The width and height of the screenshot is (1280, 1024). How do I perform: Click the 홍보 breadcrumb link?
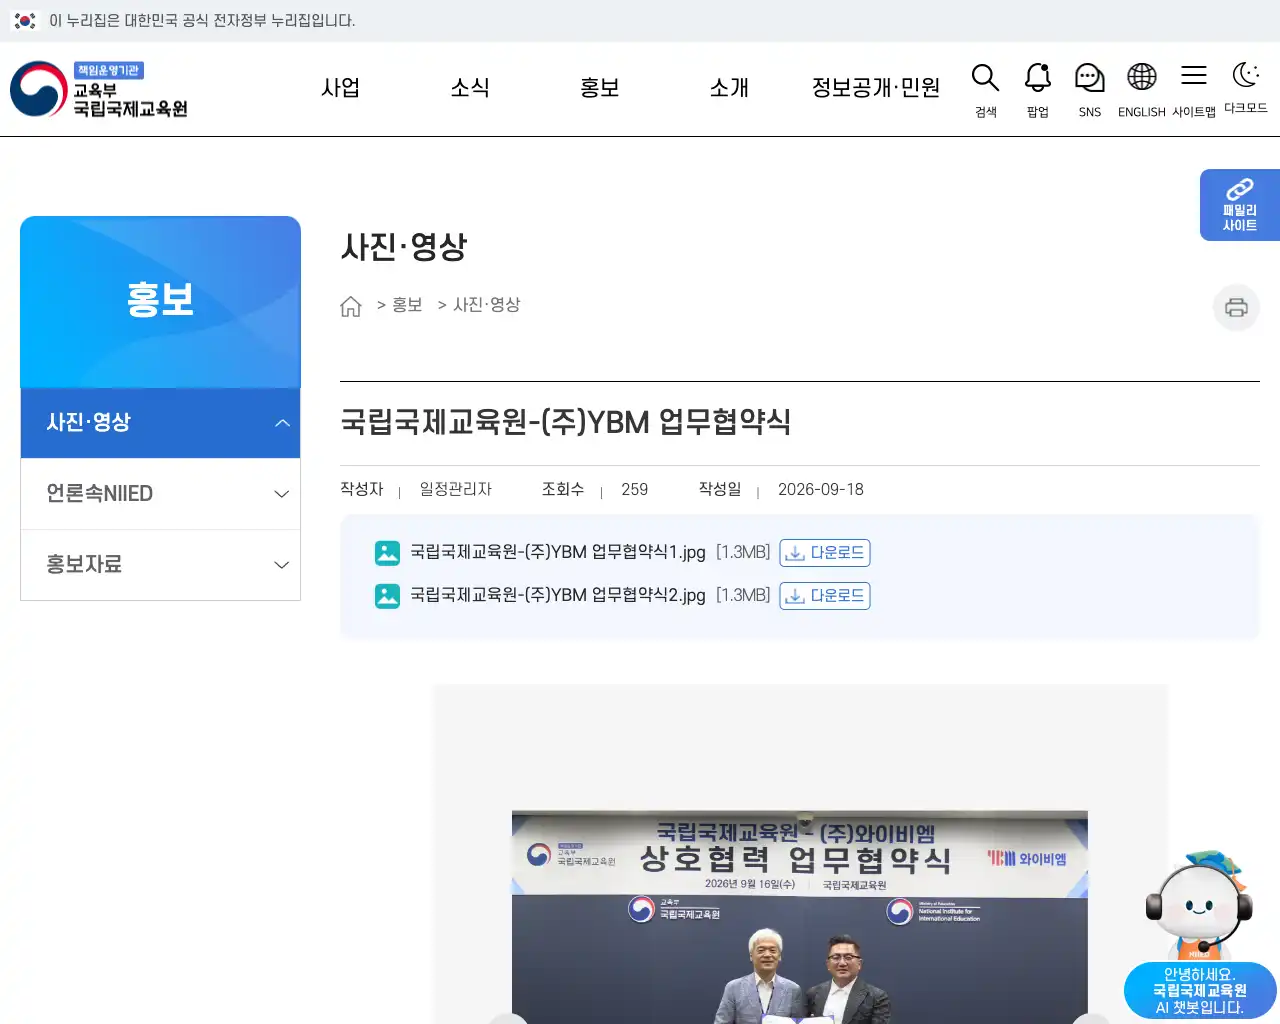(407, 305)
